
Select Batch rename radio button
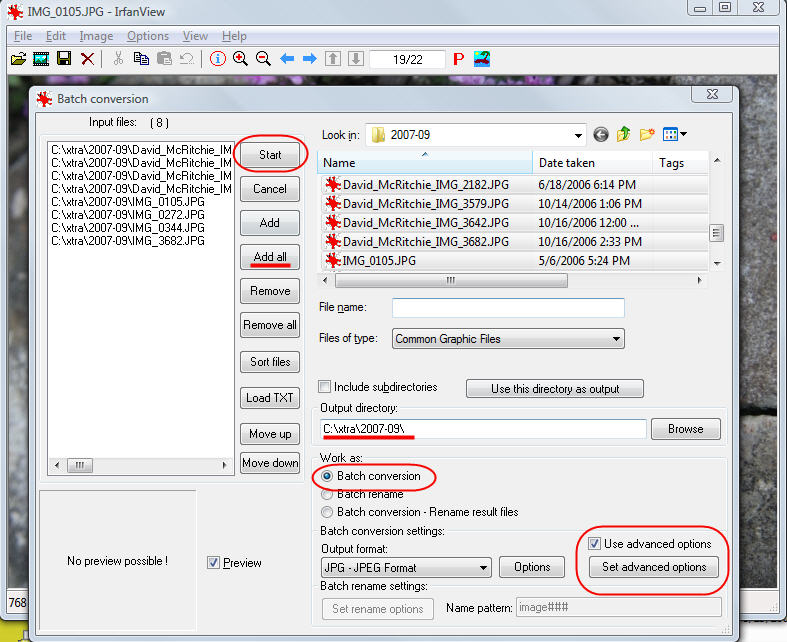point(327,494)
